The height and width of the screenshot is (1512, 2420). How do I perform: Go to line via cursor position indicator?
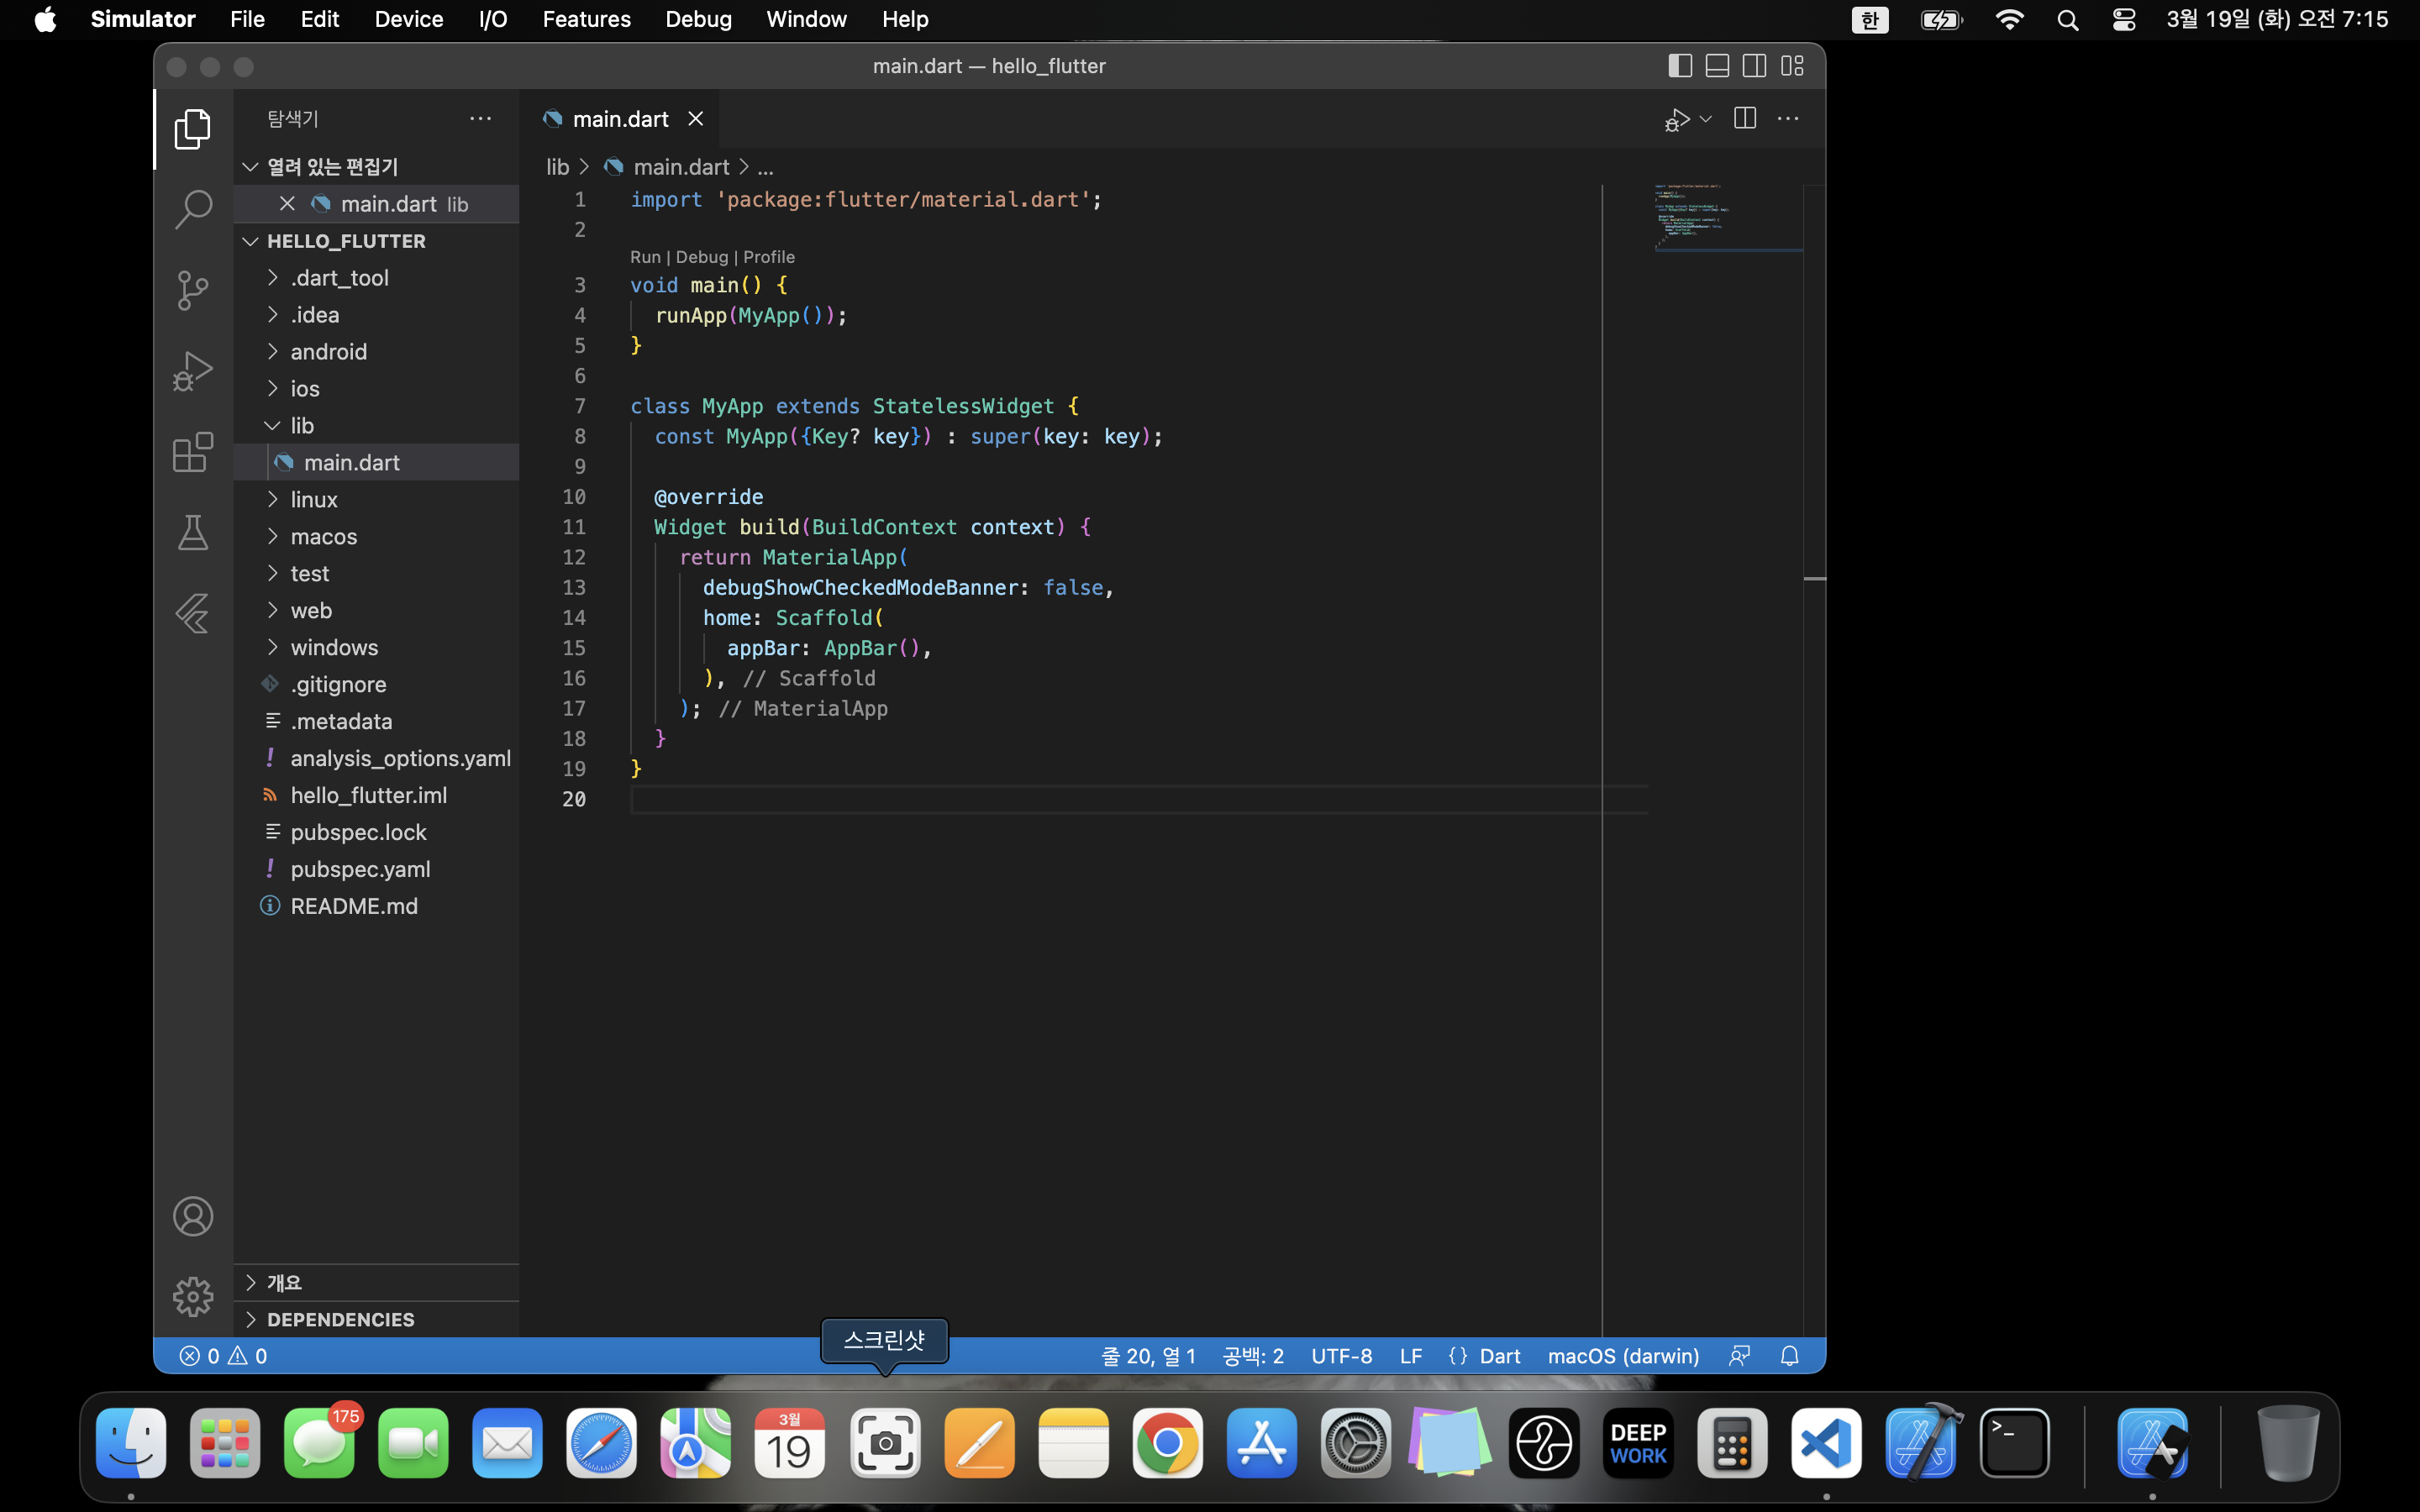1149,1356
